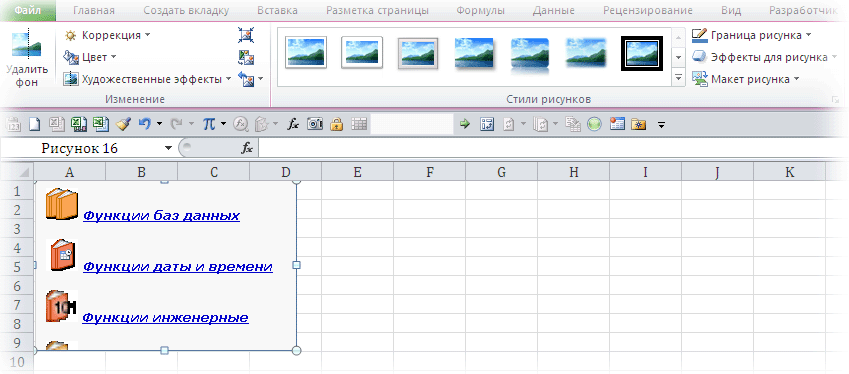Apply the fifth reflected rounded picture style
The width and height of the screenshot is (849, 374).
point(530,55)
